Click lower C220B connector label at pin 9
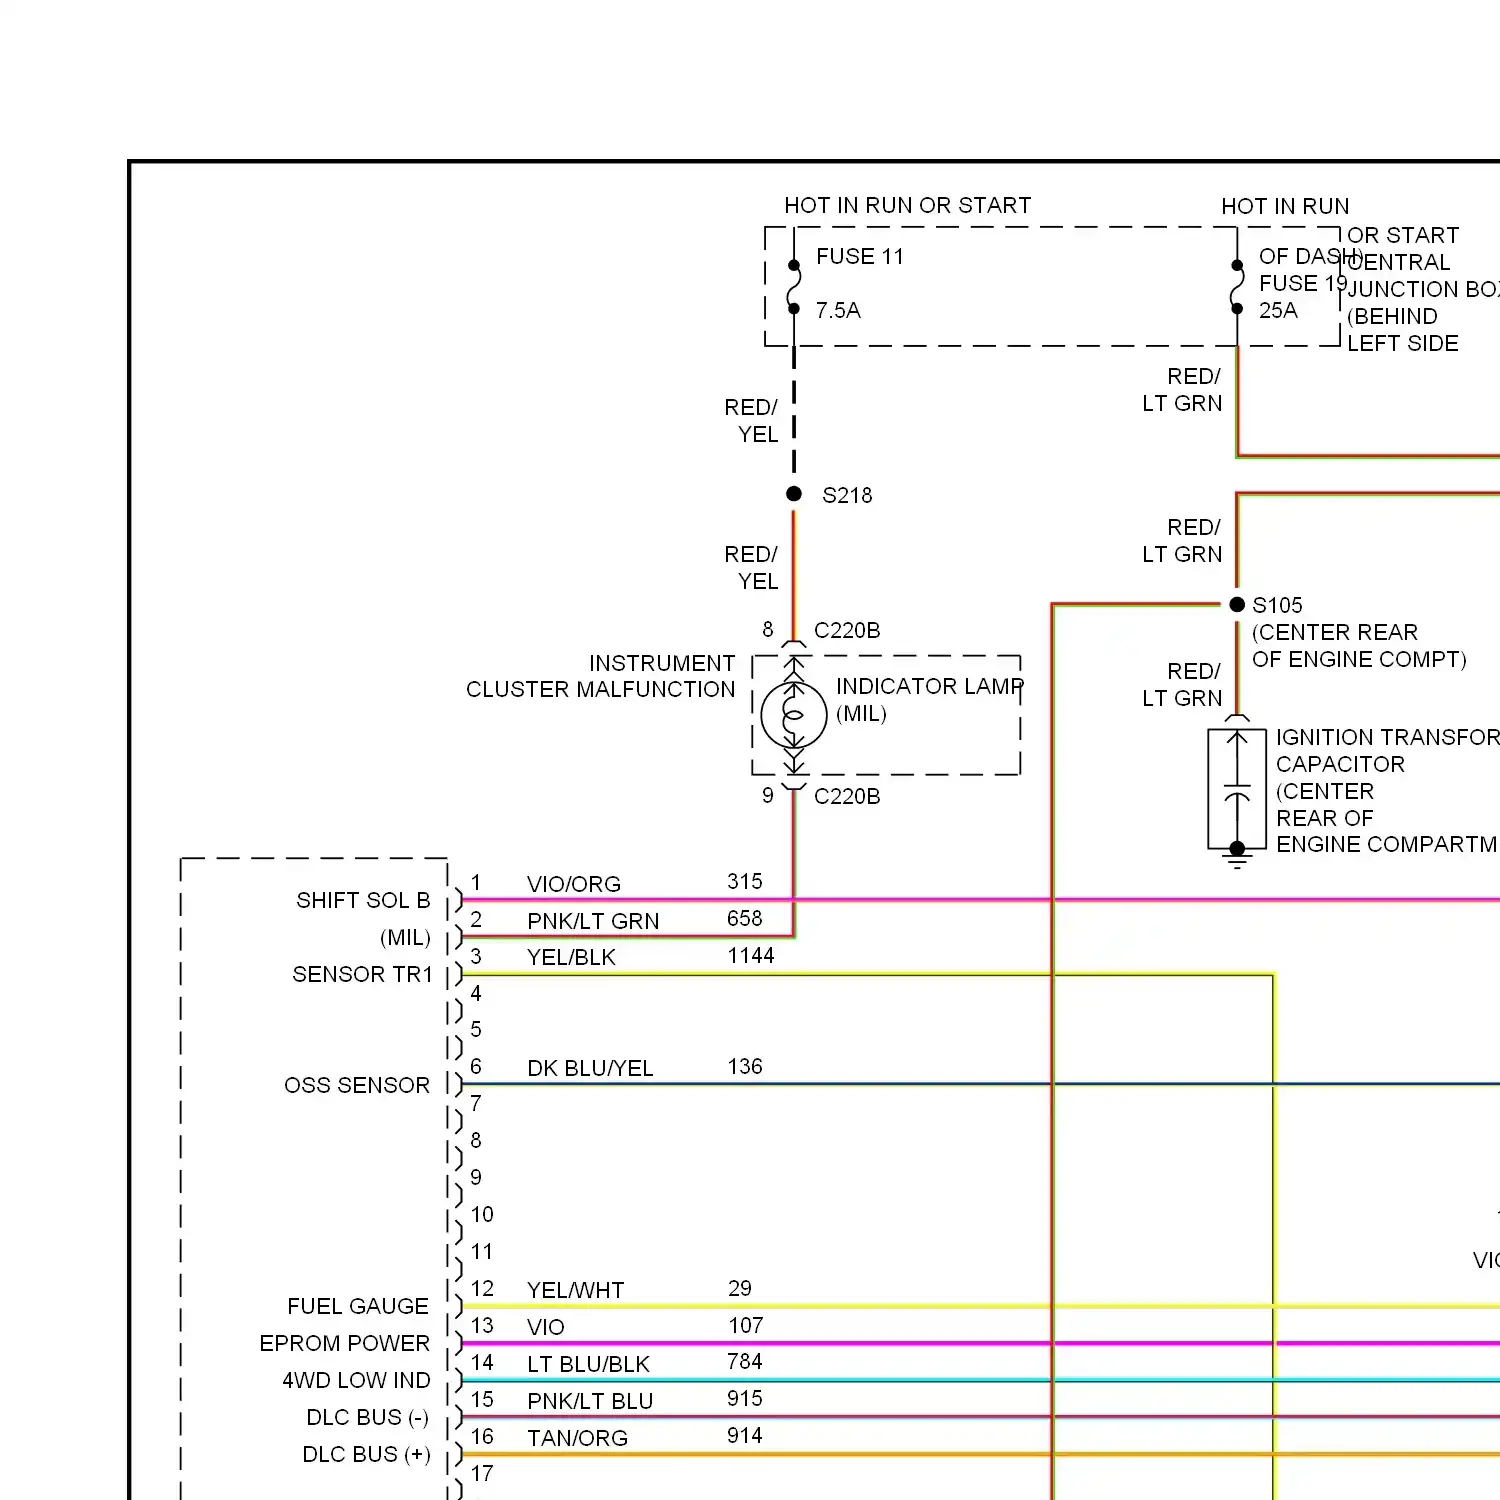1500x1500 pixels. (x=847, y=797)
